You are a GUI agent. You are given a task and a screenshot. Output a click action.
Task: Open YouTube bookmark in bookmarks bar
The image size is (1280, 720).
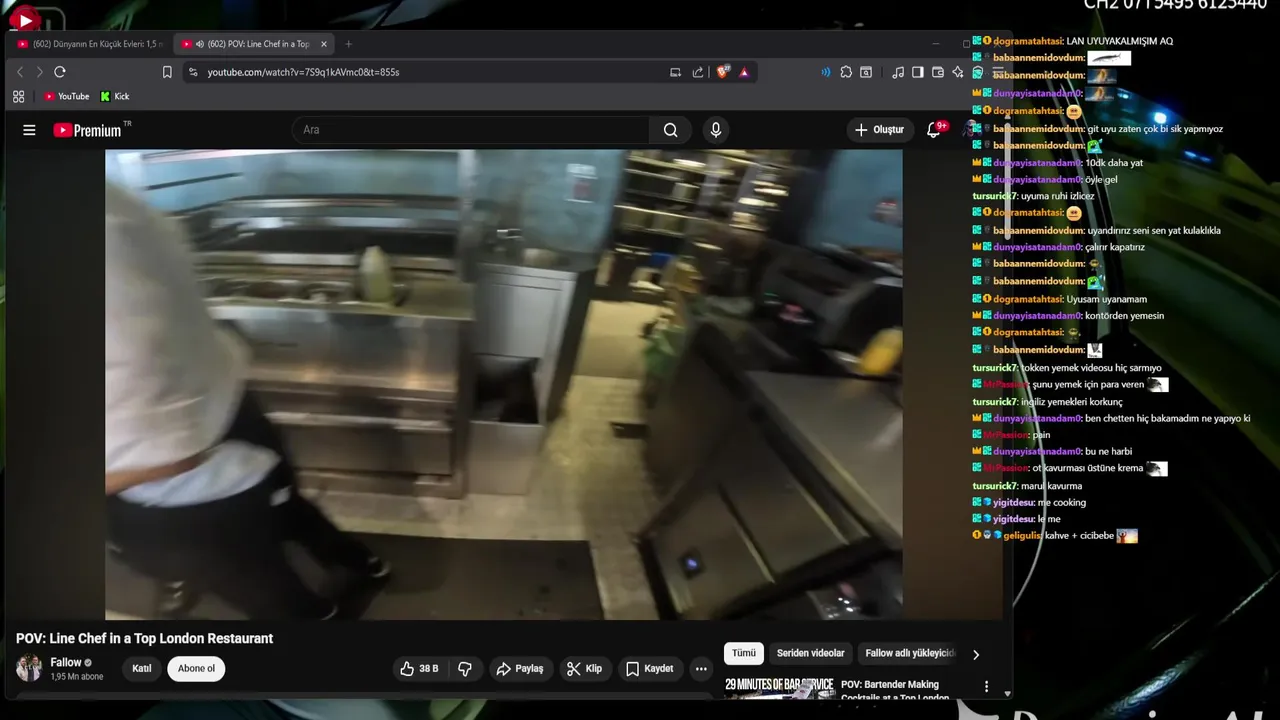point(66,96)
